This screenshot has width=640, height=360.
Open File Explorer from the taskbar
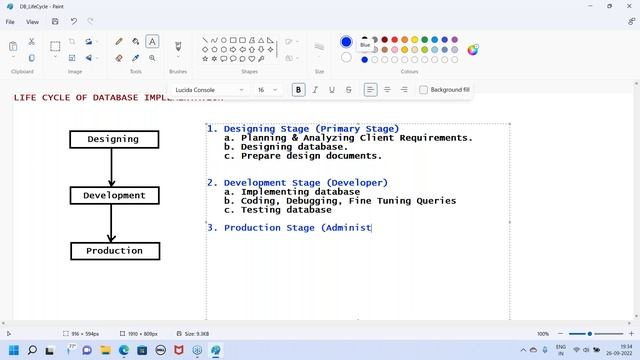tap(105, 350)
